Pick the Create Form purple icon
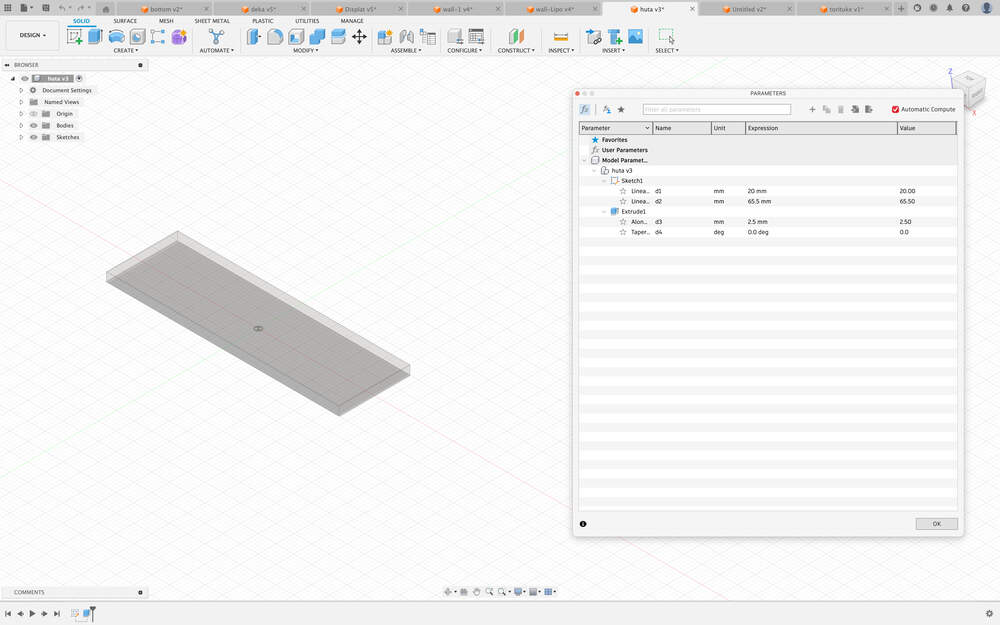The height and width of the screenshot is (625, 1000). 179,36
